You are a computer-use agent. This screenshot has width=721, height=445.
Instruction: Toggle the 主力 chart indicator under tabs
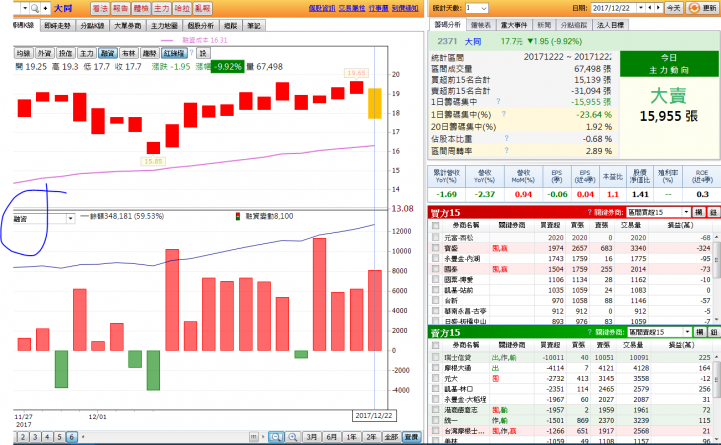pyautogui.click(x=86, y=53)
